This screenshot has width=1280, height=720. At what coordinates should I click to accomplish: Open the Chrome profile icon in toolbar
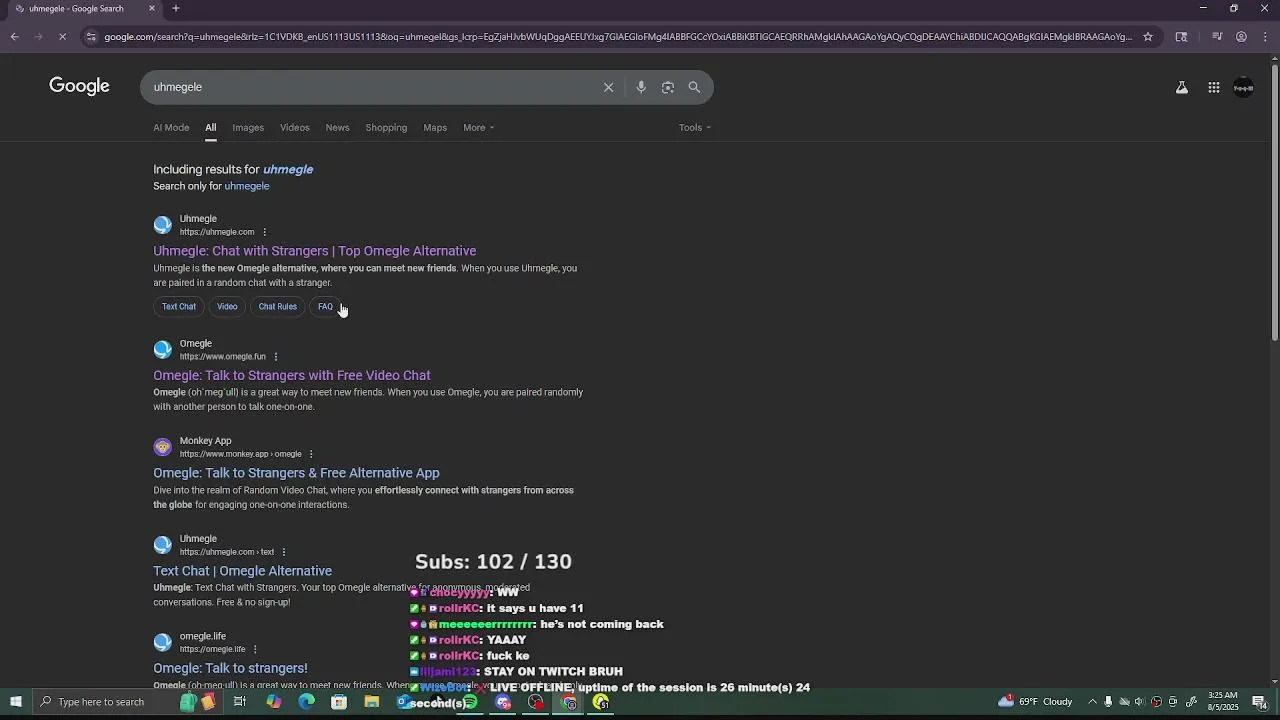click(1241, 37)
